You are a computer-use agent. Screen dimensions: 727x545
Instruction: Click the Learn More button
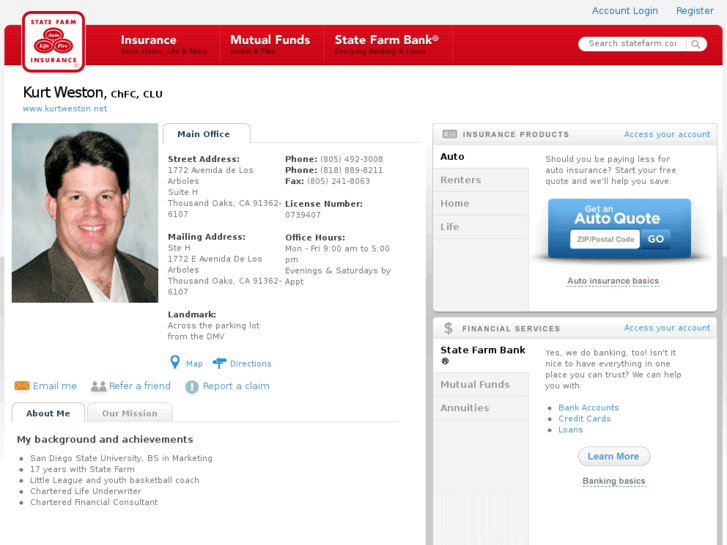click(614, 456)
